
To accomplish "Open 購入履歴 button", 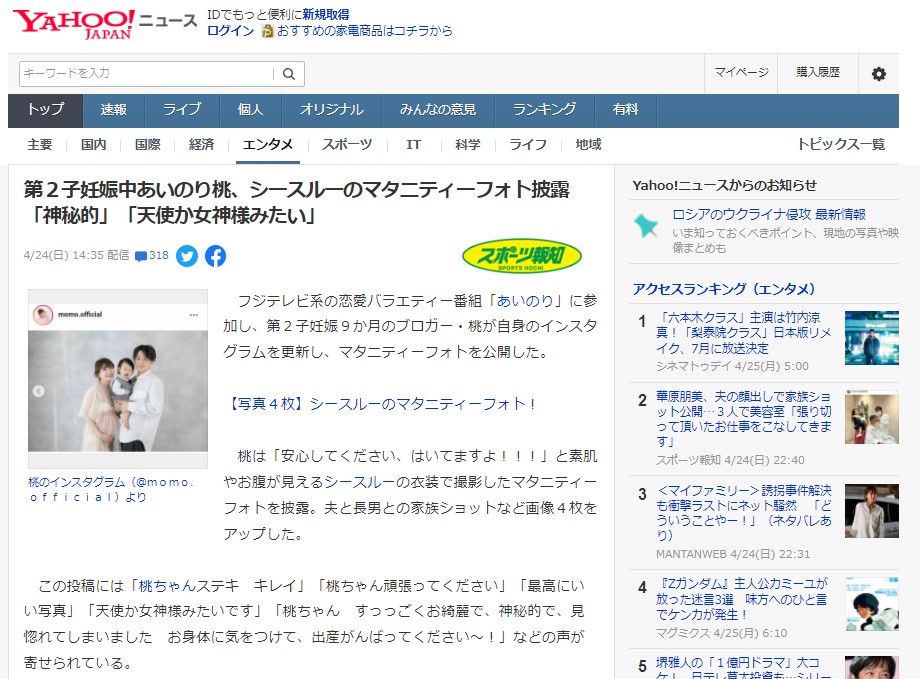I will click(x=818, y=73).
